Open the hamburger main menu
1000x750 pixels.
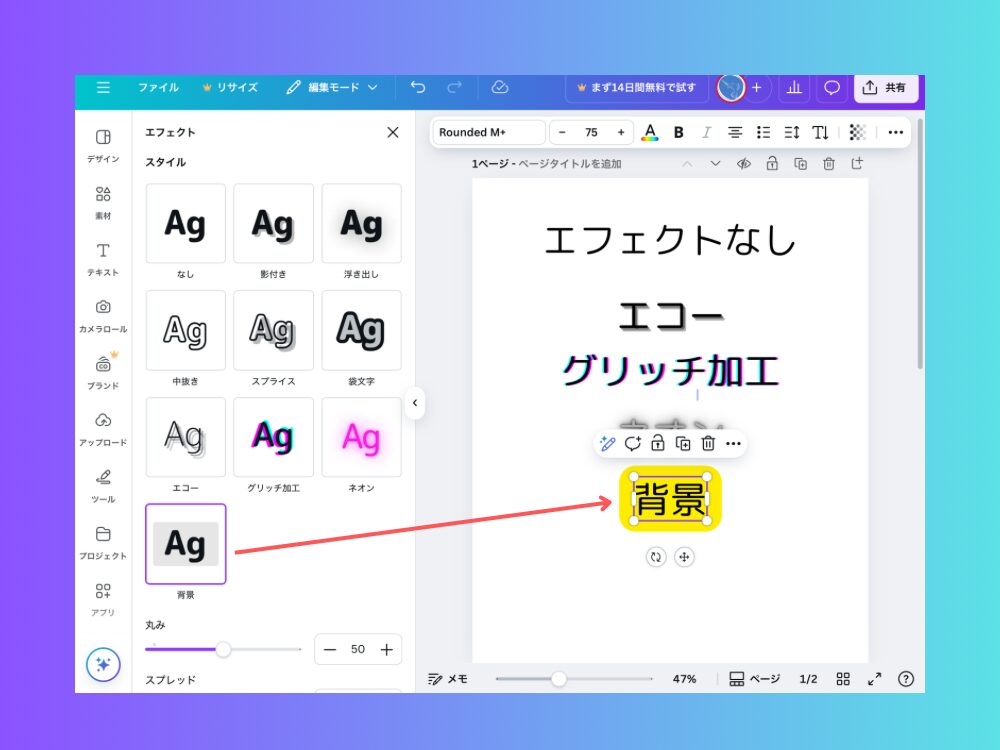pos(103,87)
